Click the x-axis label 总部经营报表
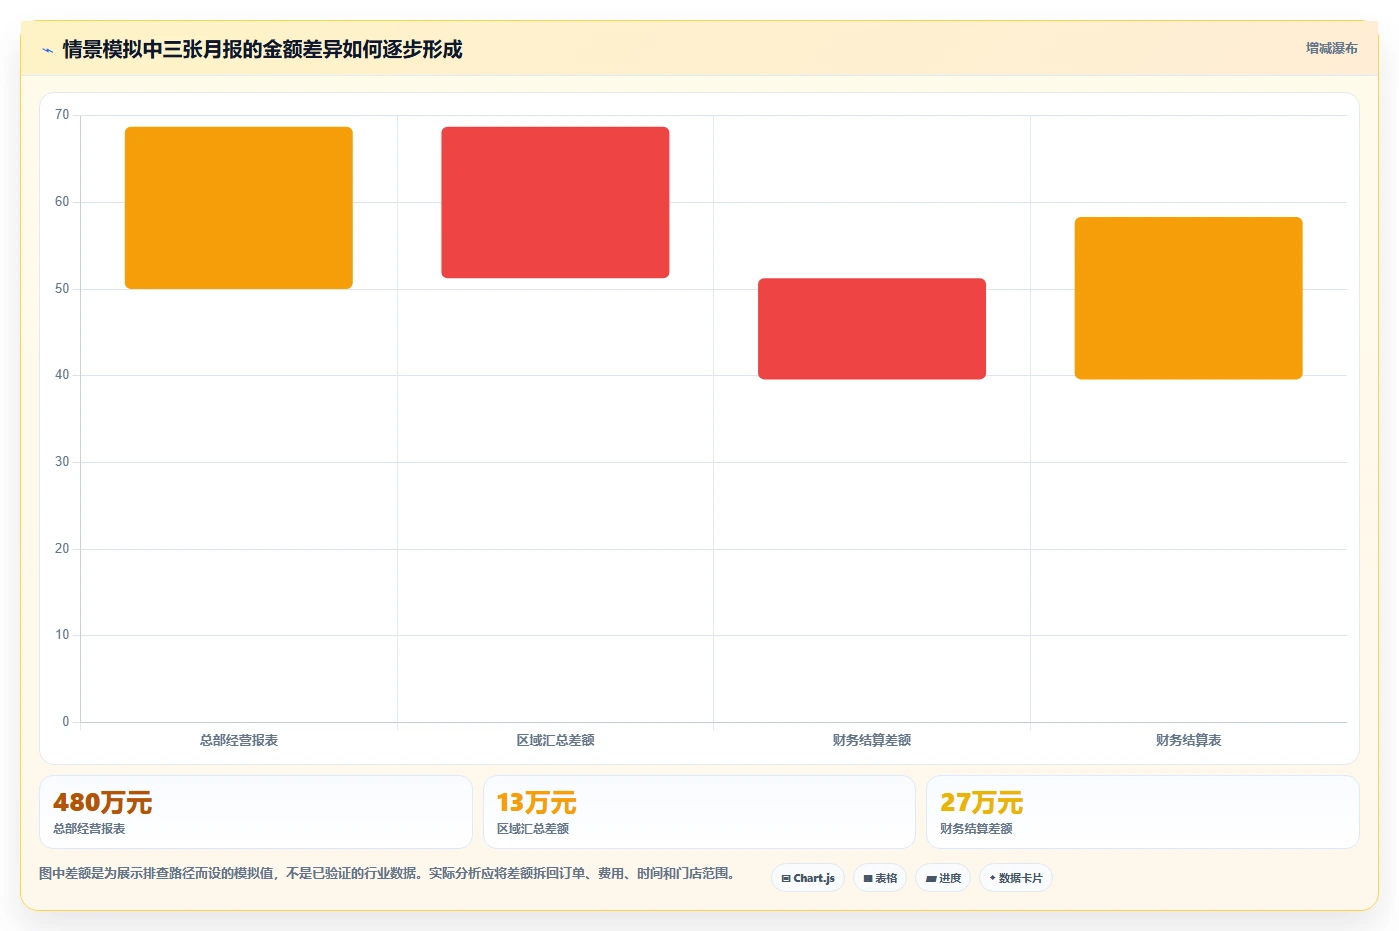This screenshot has width=1399, height=931. click(239, 740)
